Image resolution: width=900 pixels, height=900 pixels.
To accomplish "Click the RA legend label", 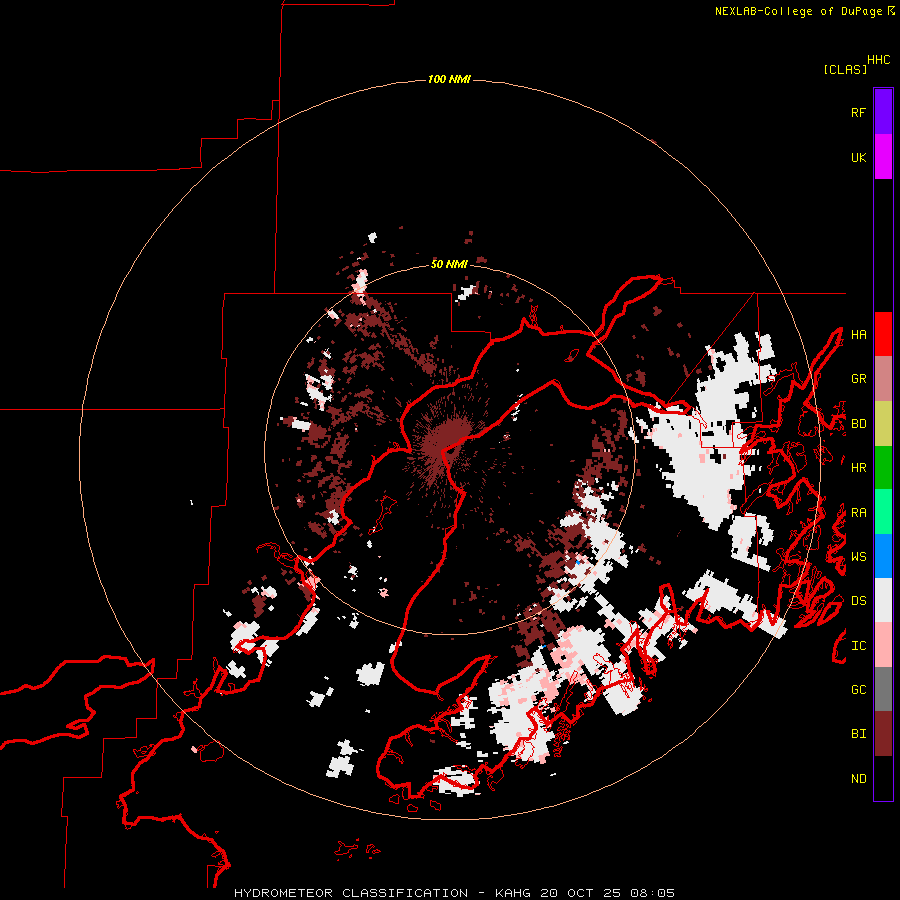I will point(858,513).
